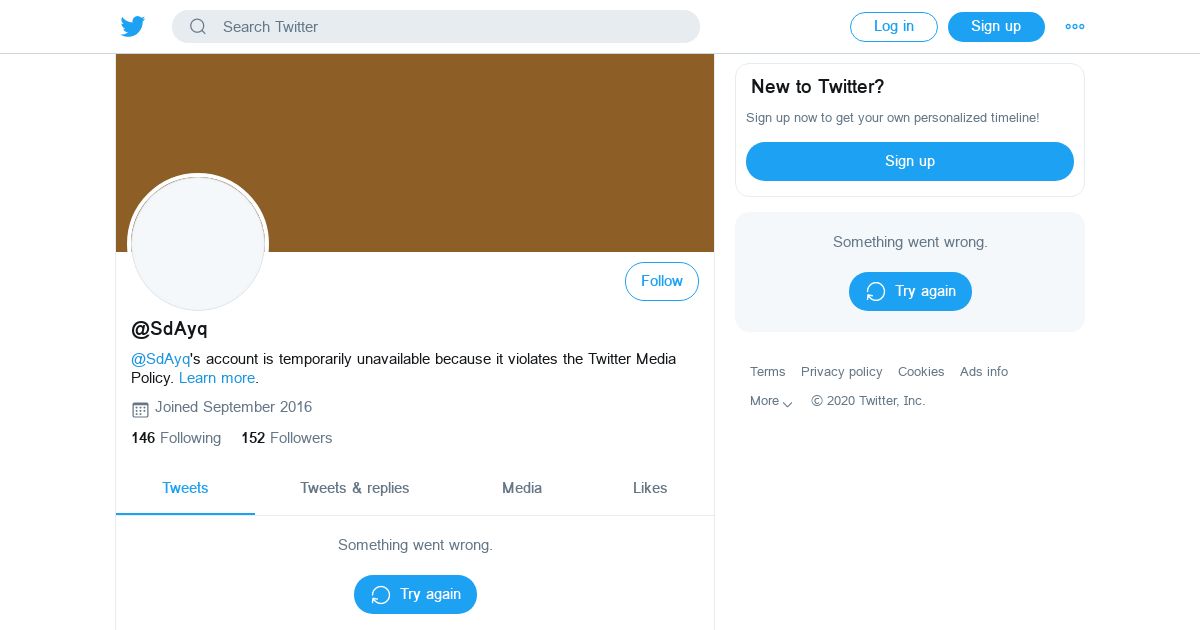The height and width of the screenshot is (630, 1200).
Task: Click the Log in button
Action: 894,27
